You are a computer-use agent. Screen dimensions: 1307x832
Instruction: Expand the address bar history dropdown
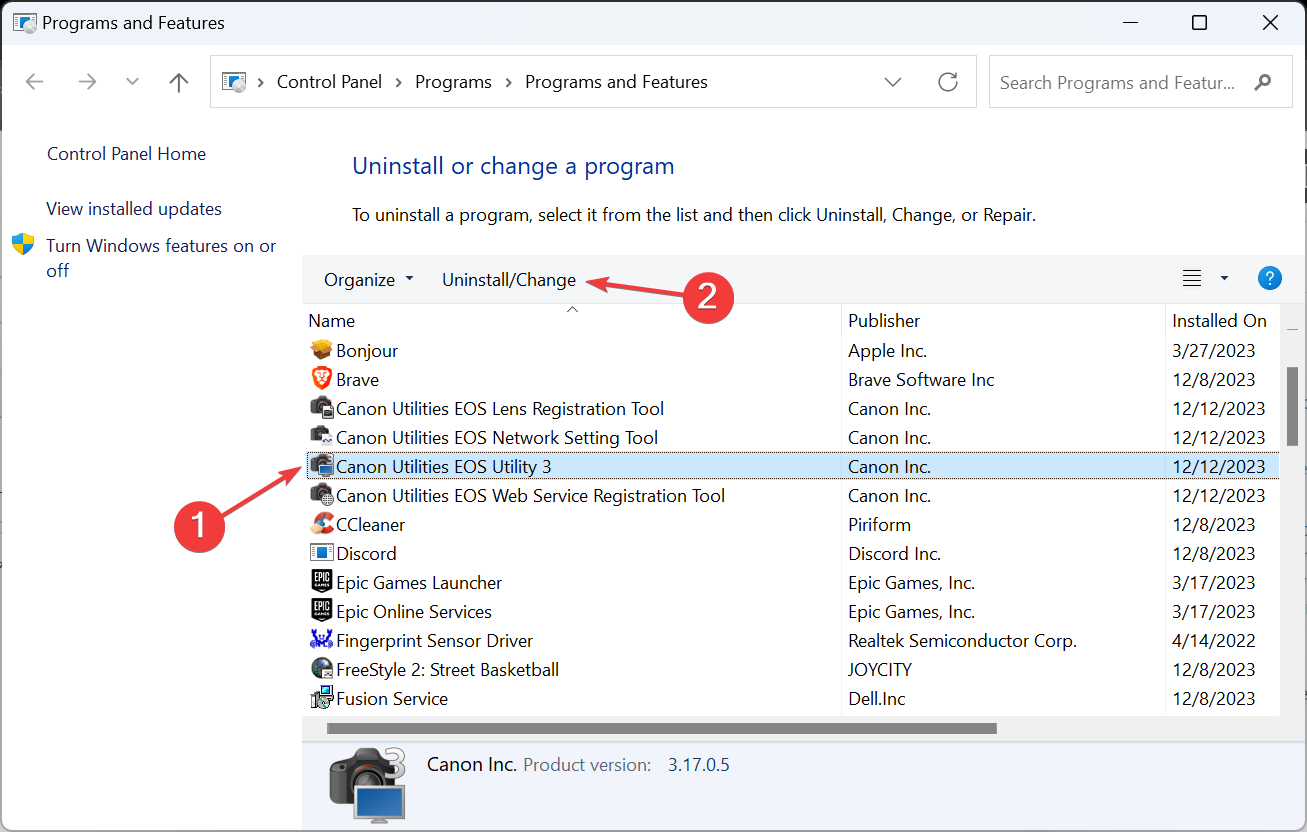tap(894, 82)
